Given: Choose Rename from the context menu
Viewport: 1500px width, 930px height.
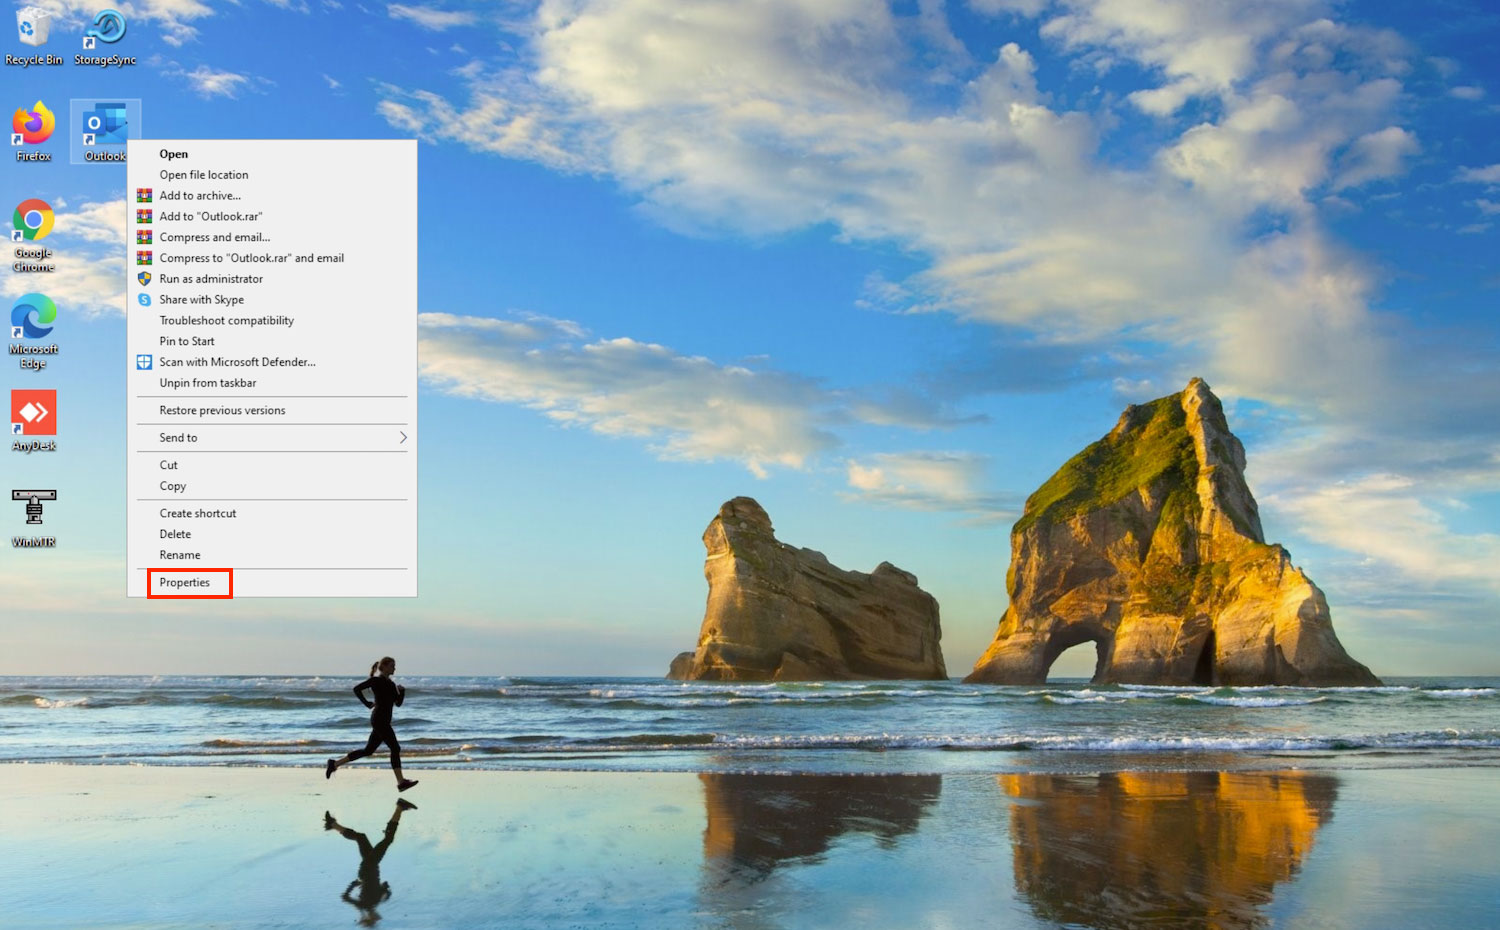Looking at the screenshot, I should pyautogui.click(x=180, y=556).
